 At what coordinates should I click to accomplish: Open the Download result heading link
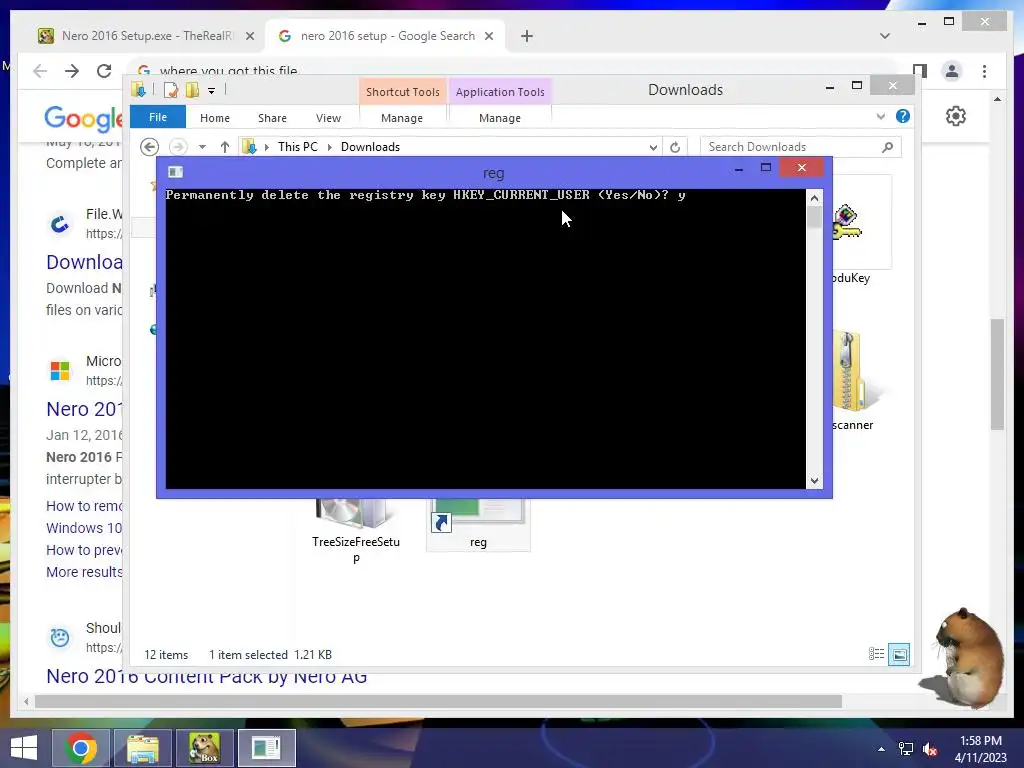[x=84, y=262]
